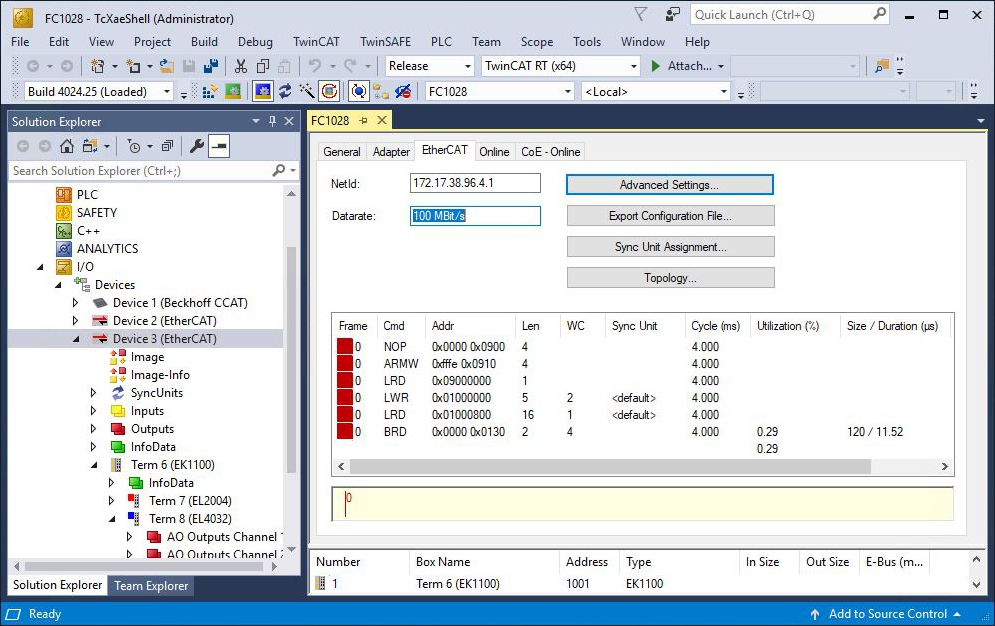Switch to the Team Explorer tab
The height and width of the screenshot is (626, 995).
tap(151, 585)
